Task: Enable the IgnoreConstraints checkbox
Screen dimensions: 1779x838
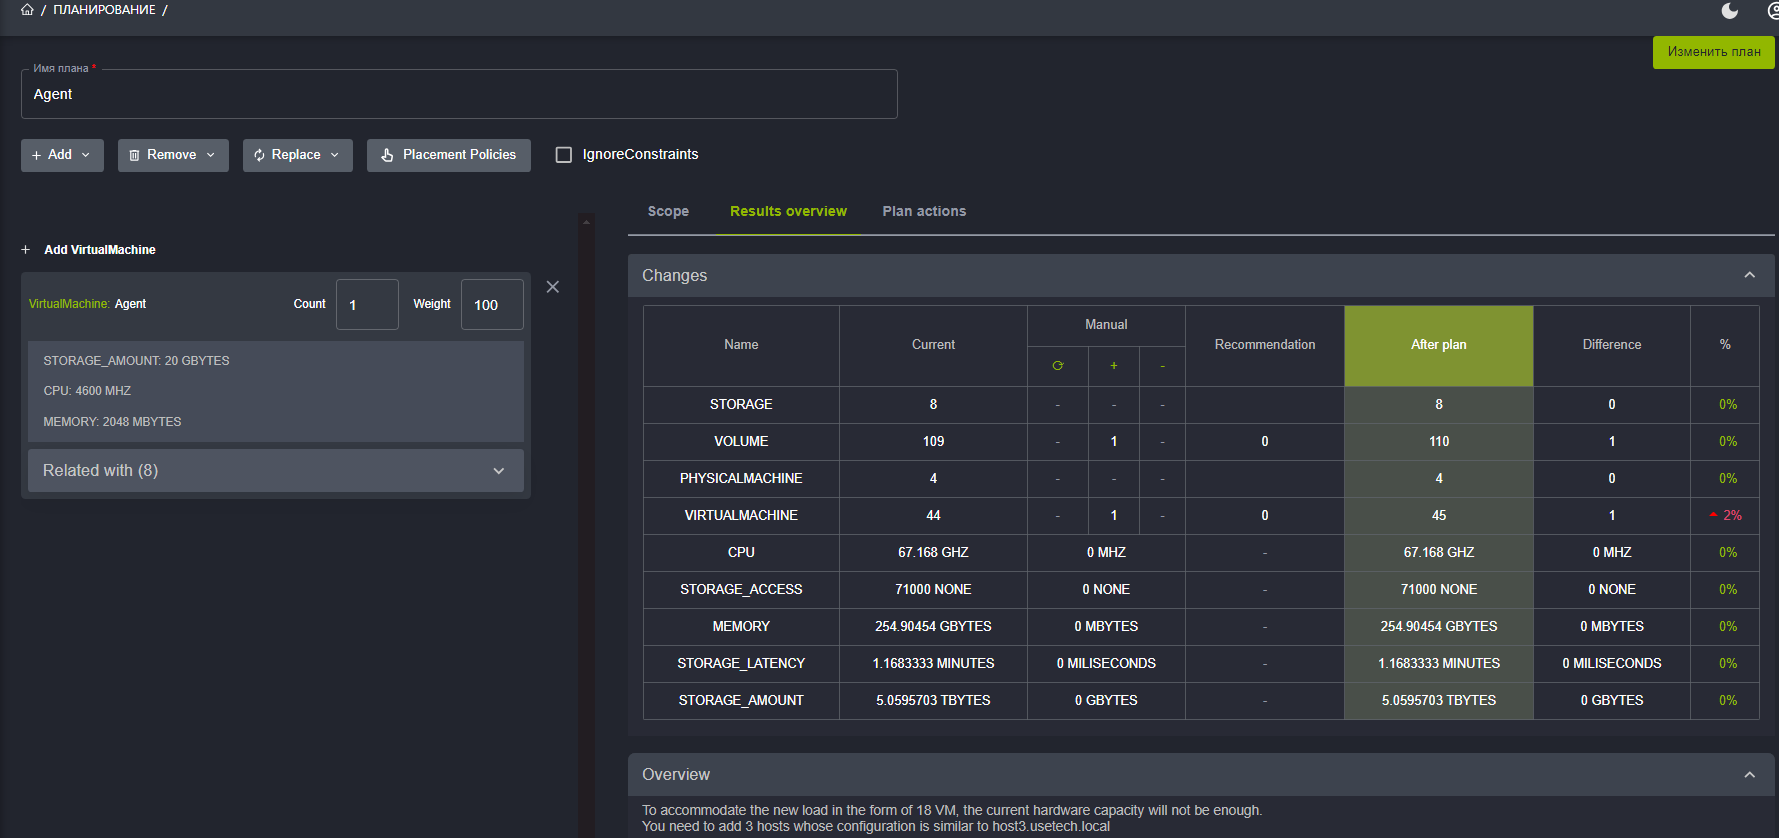Action: pyautogui.click(x=564, y=155)
